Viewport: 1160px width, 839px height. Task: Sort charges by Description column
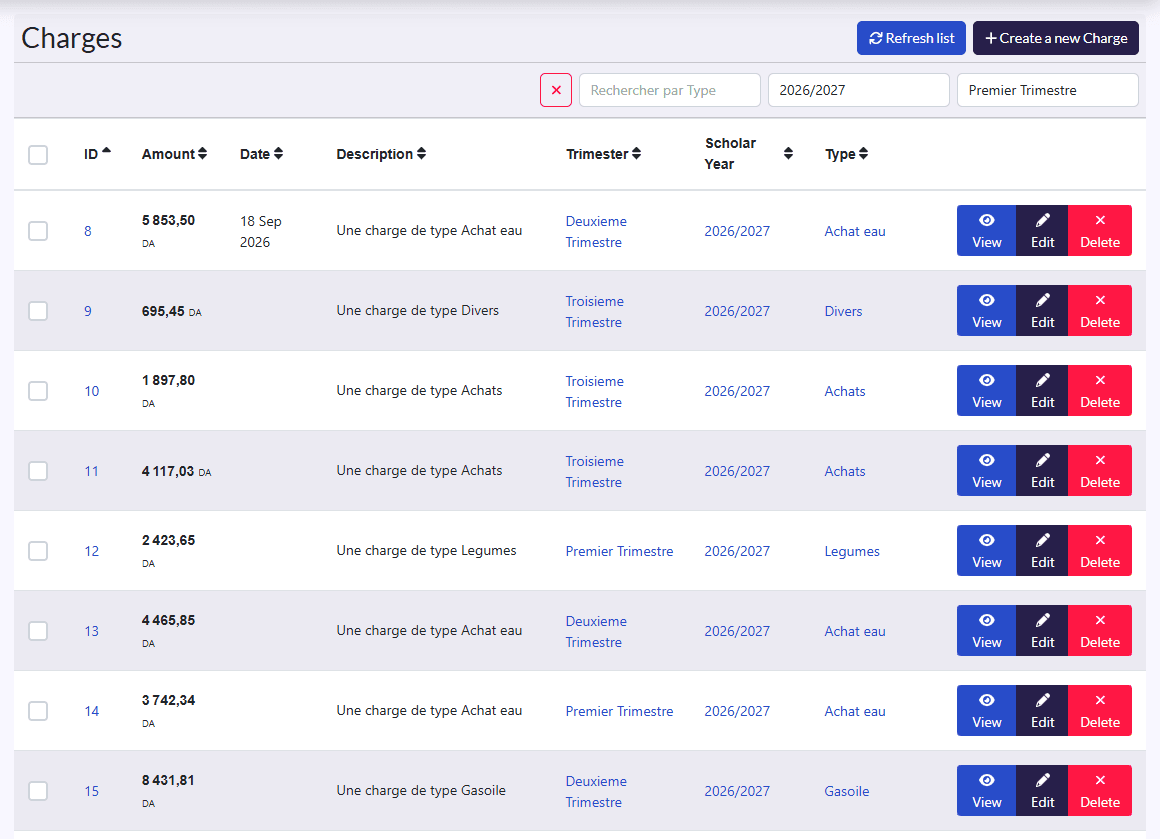[x=381, y=154]
